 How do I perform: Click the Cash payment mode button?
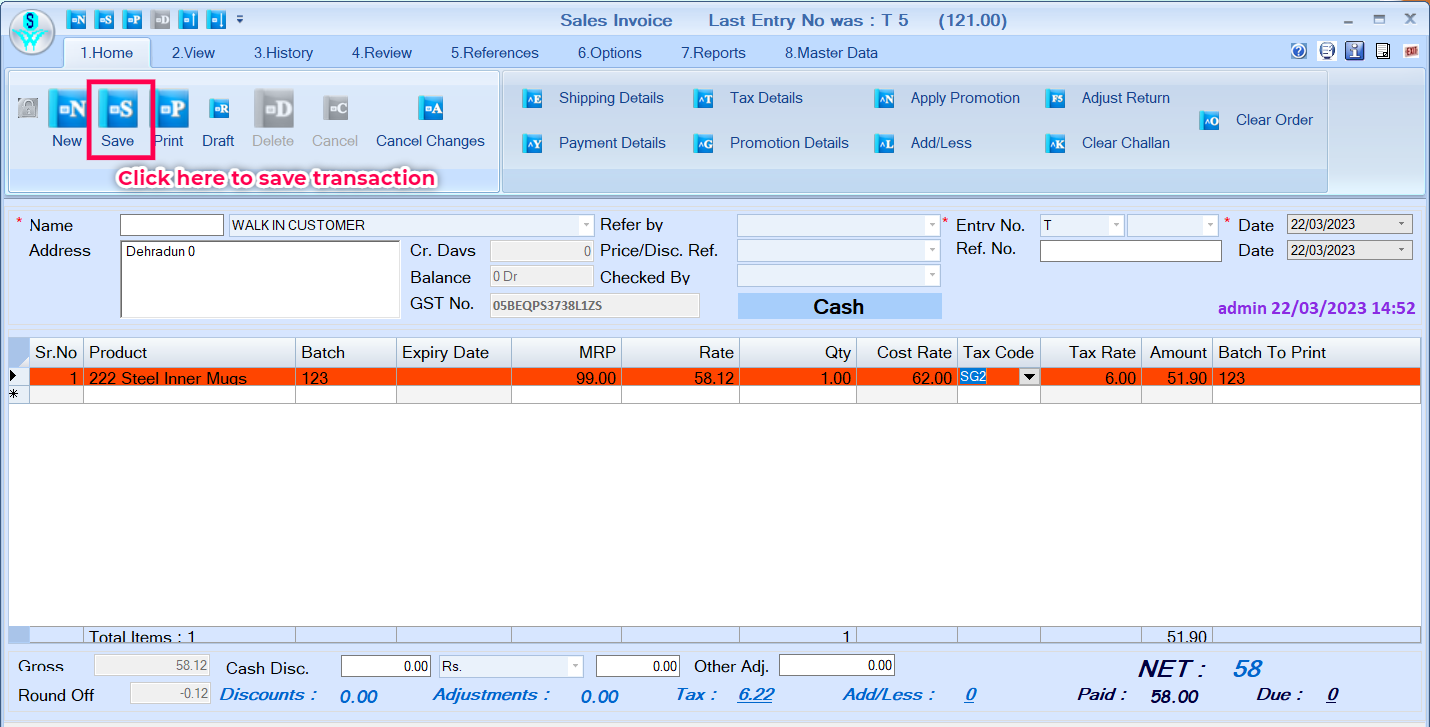[x=839, y=307]
